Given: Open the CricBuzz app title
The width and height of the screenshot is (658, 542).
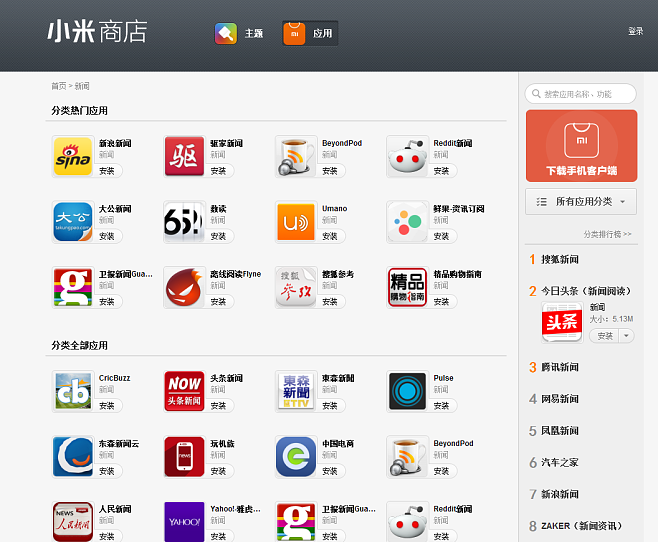Looking at the screenshot, I should tap(115, 378).
